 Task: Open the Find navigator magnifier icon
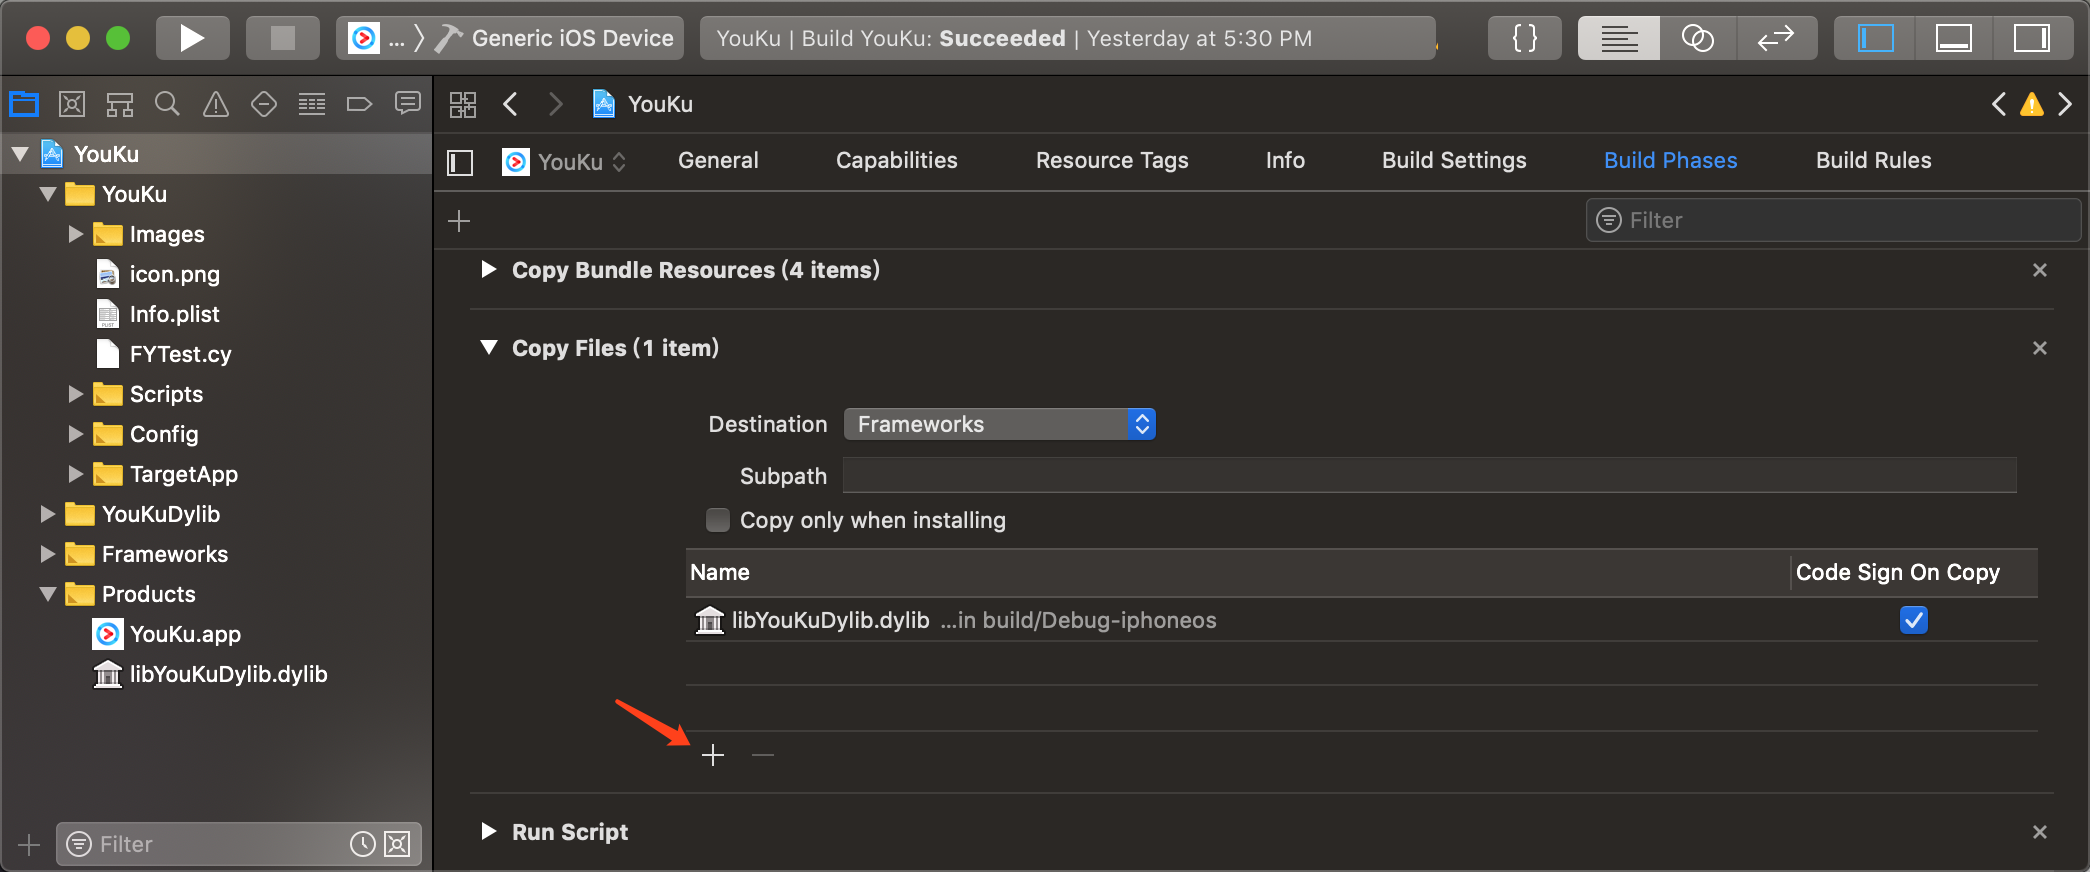167,104
